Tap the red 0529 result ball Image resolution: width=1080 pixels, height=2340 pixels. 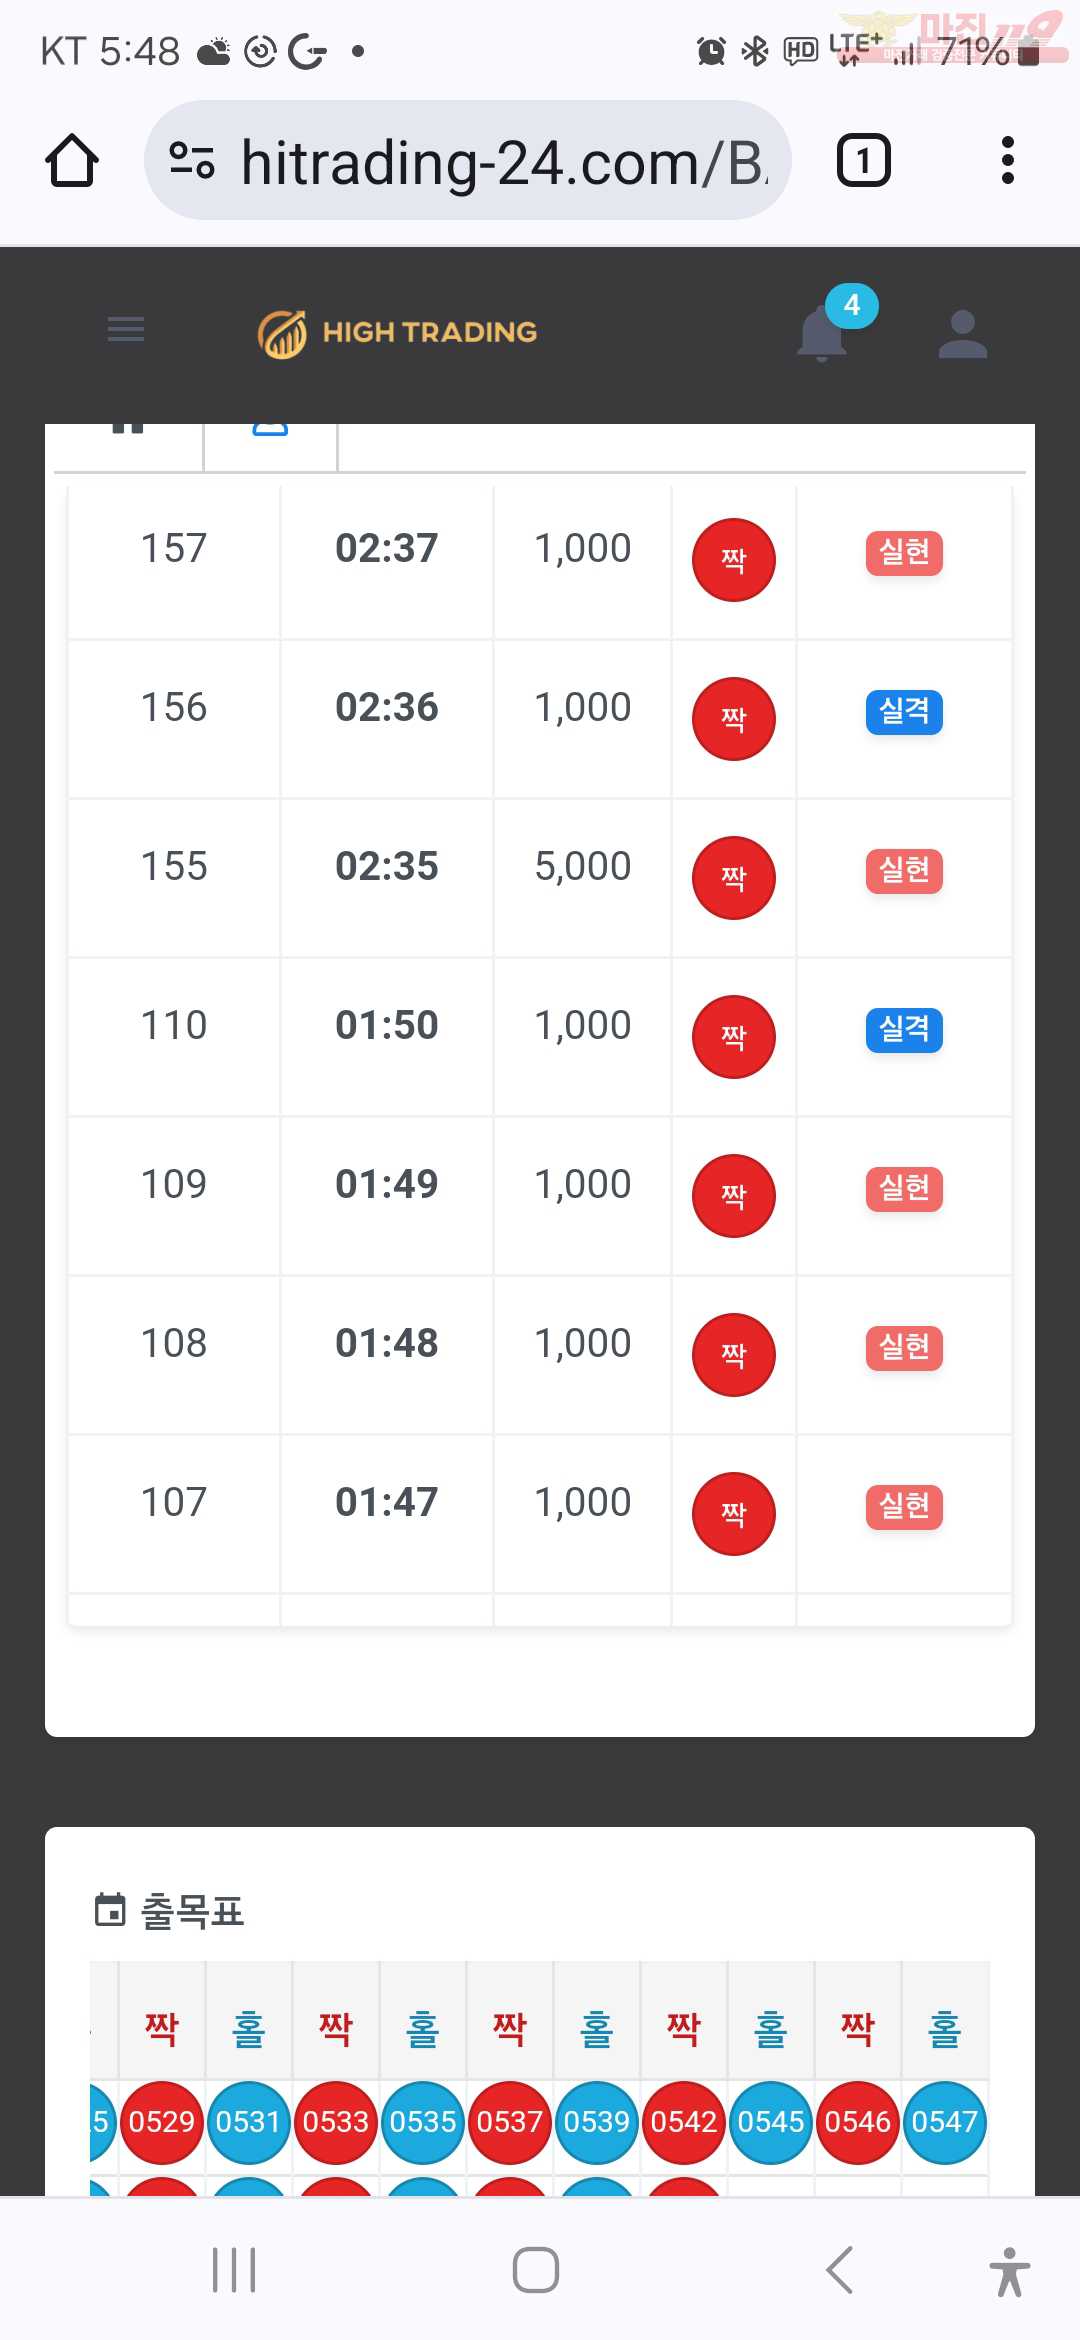(162, 2122)
